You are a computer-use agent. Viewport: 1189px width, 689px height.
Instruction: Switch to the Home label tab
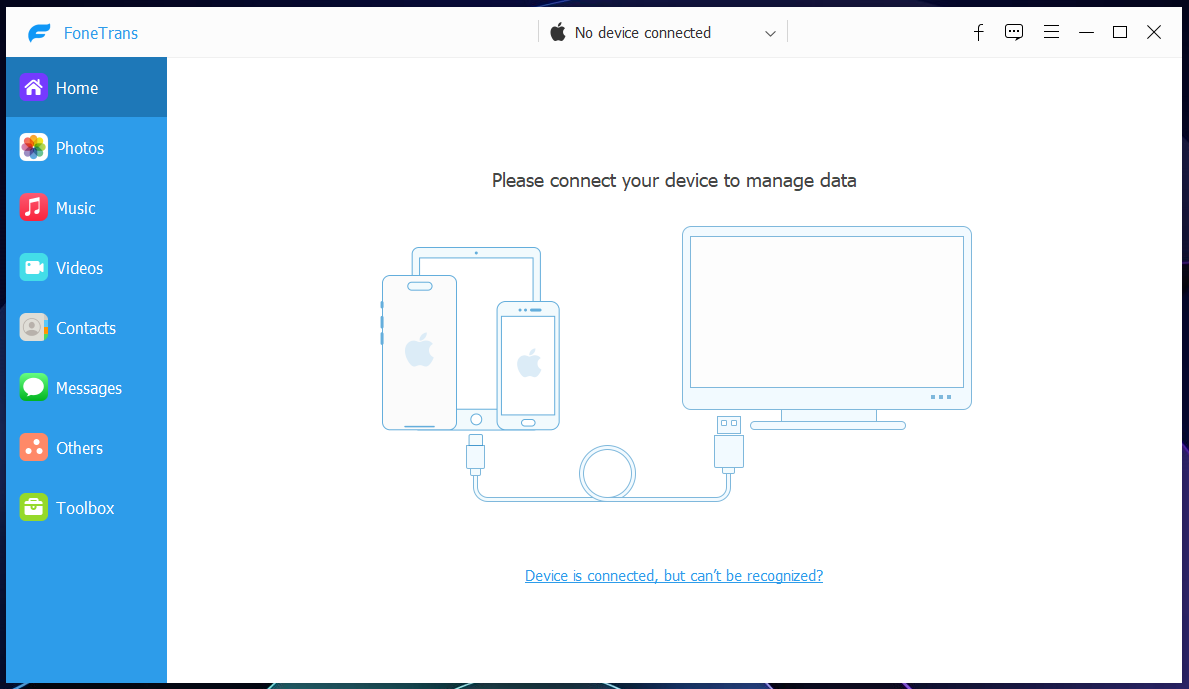[77, 88]
